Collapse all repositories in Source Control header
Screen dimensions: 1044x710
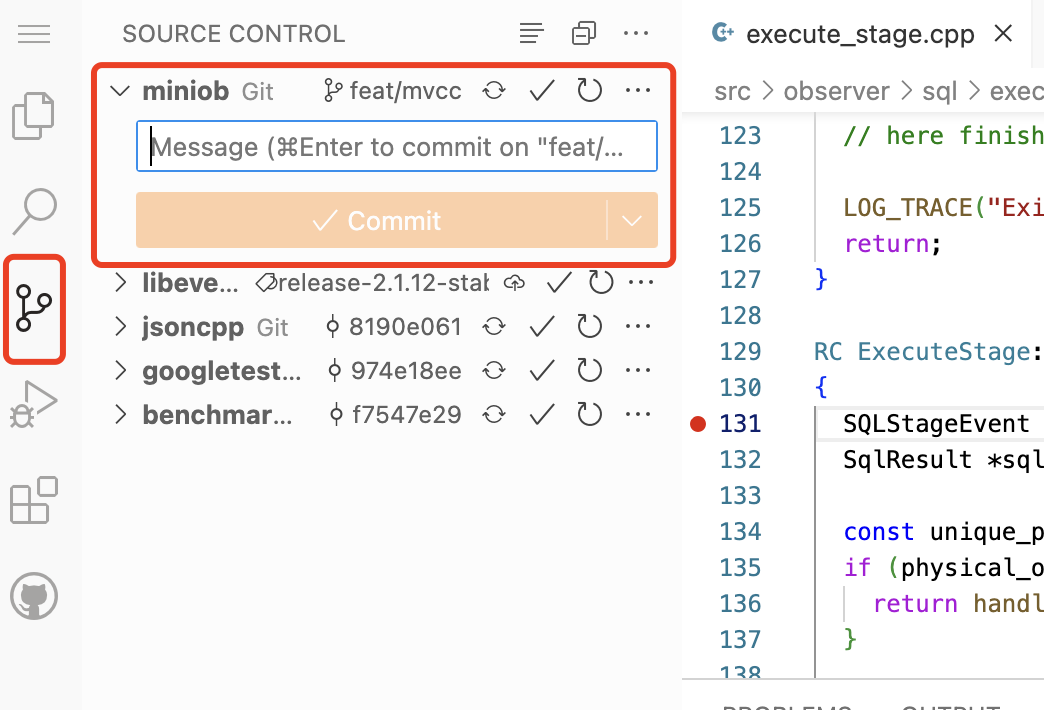click(584, 33)
